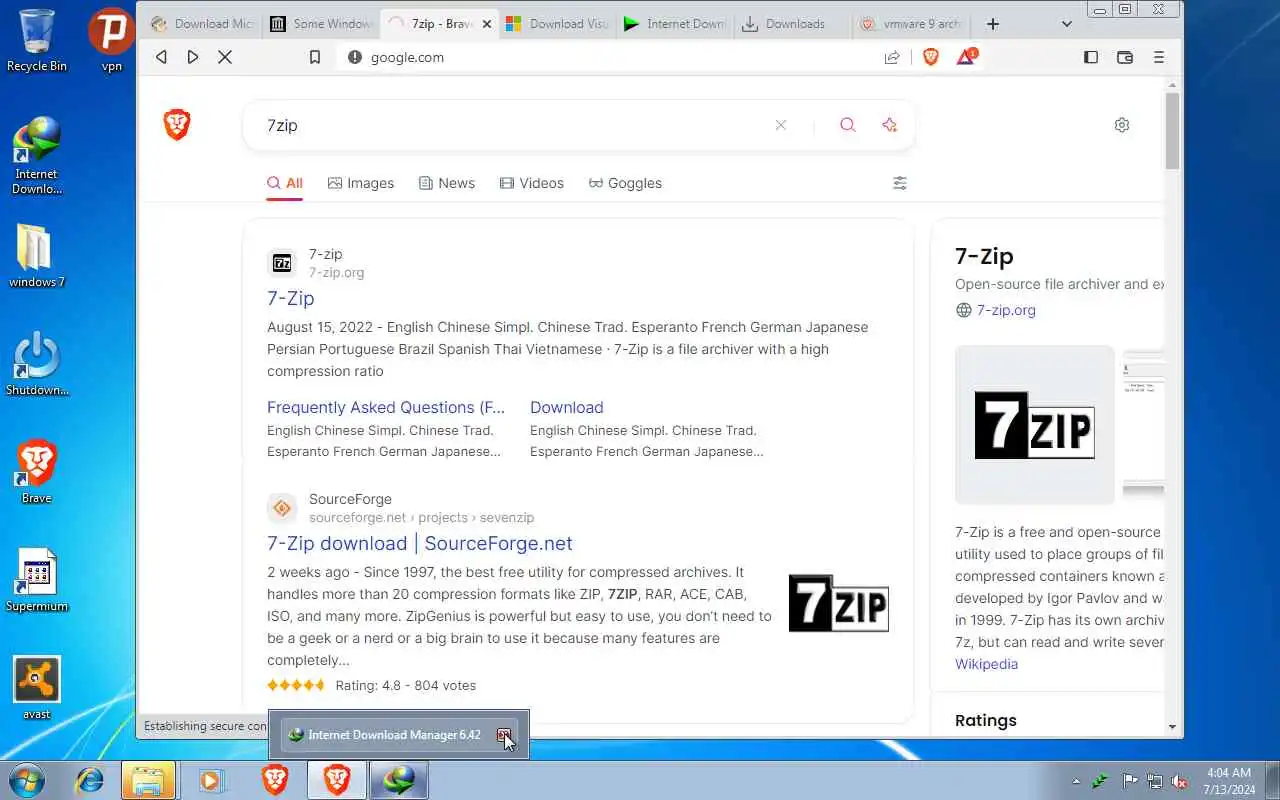This screenshot has width=1280, height=800.
Task: Open Internet Explorer from the taskbar
Action: [90, 780]
